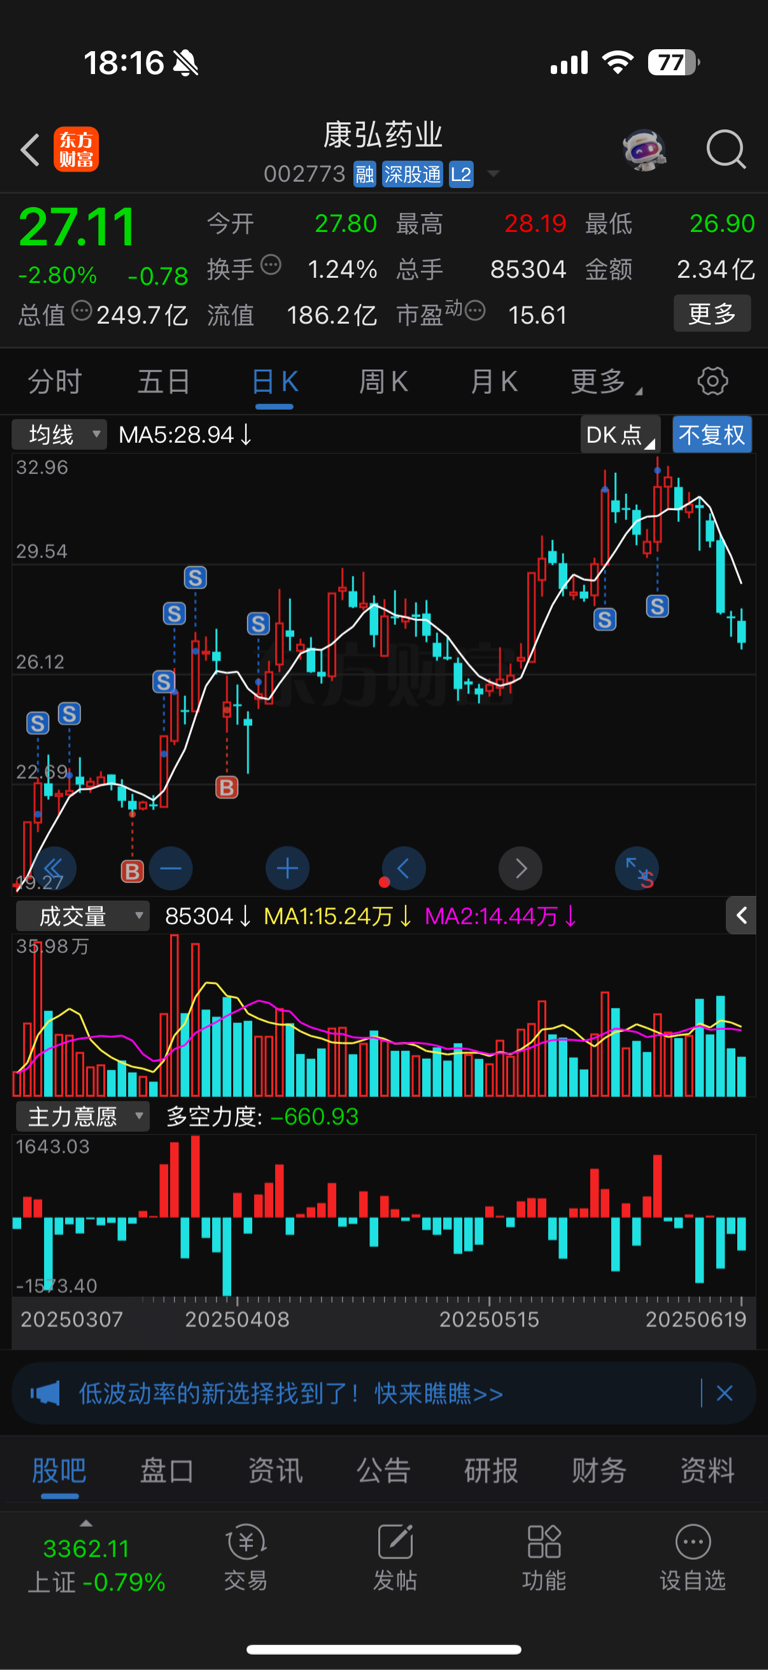Tap the search magnifier icon

[726, 150]
